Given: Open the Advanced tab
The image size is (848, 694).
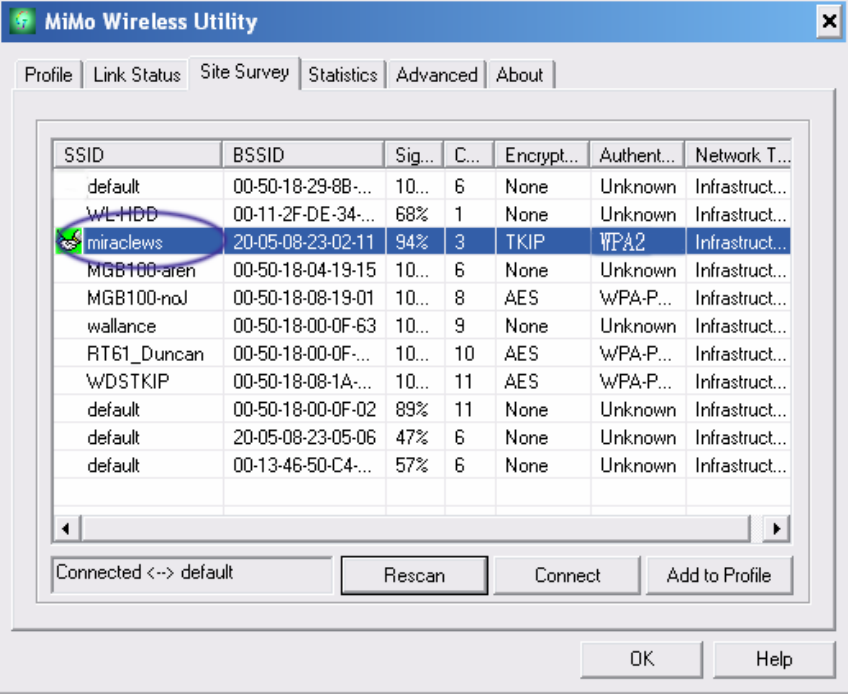Looking at the screenshot, I should pyautogui.click(x=436, y=75).
